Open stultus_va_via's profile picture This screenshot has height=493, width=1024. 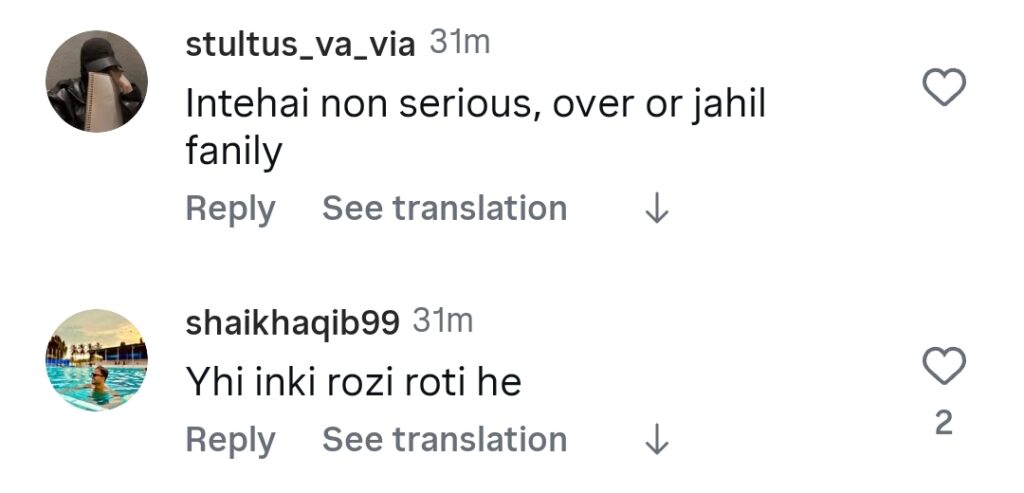coord(97,81)
